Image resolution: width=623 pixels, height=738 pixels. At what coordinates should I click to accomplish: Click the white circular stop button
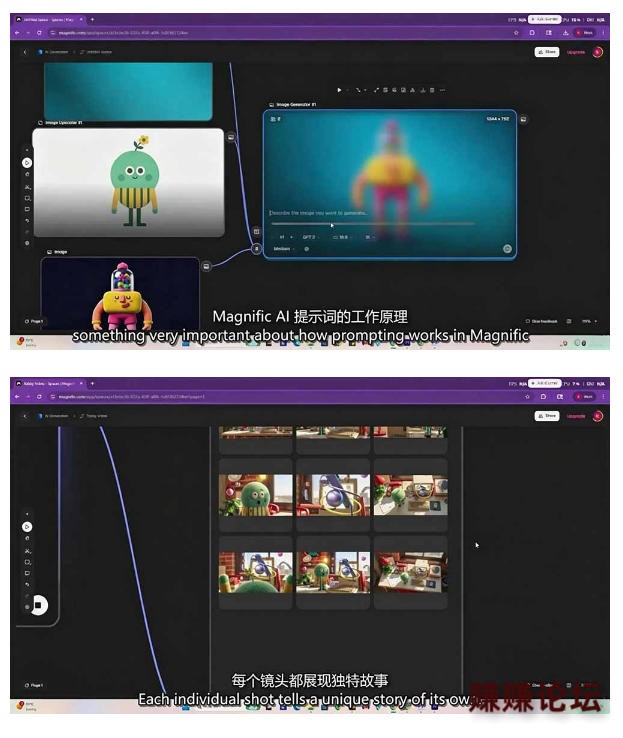tap(39, 605)
